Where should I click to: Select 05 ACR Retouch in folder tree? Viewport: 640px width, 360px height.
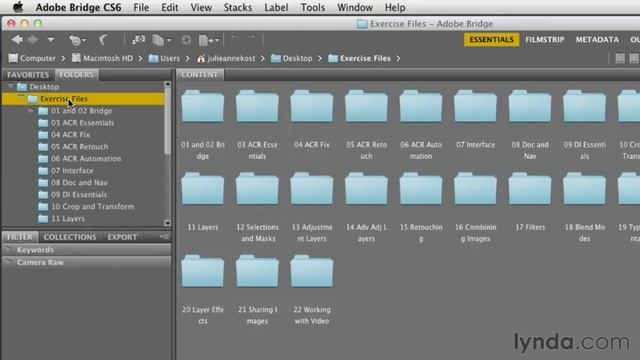(x=80, y=147)
